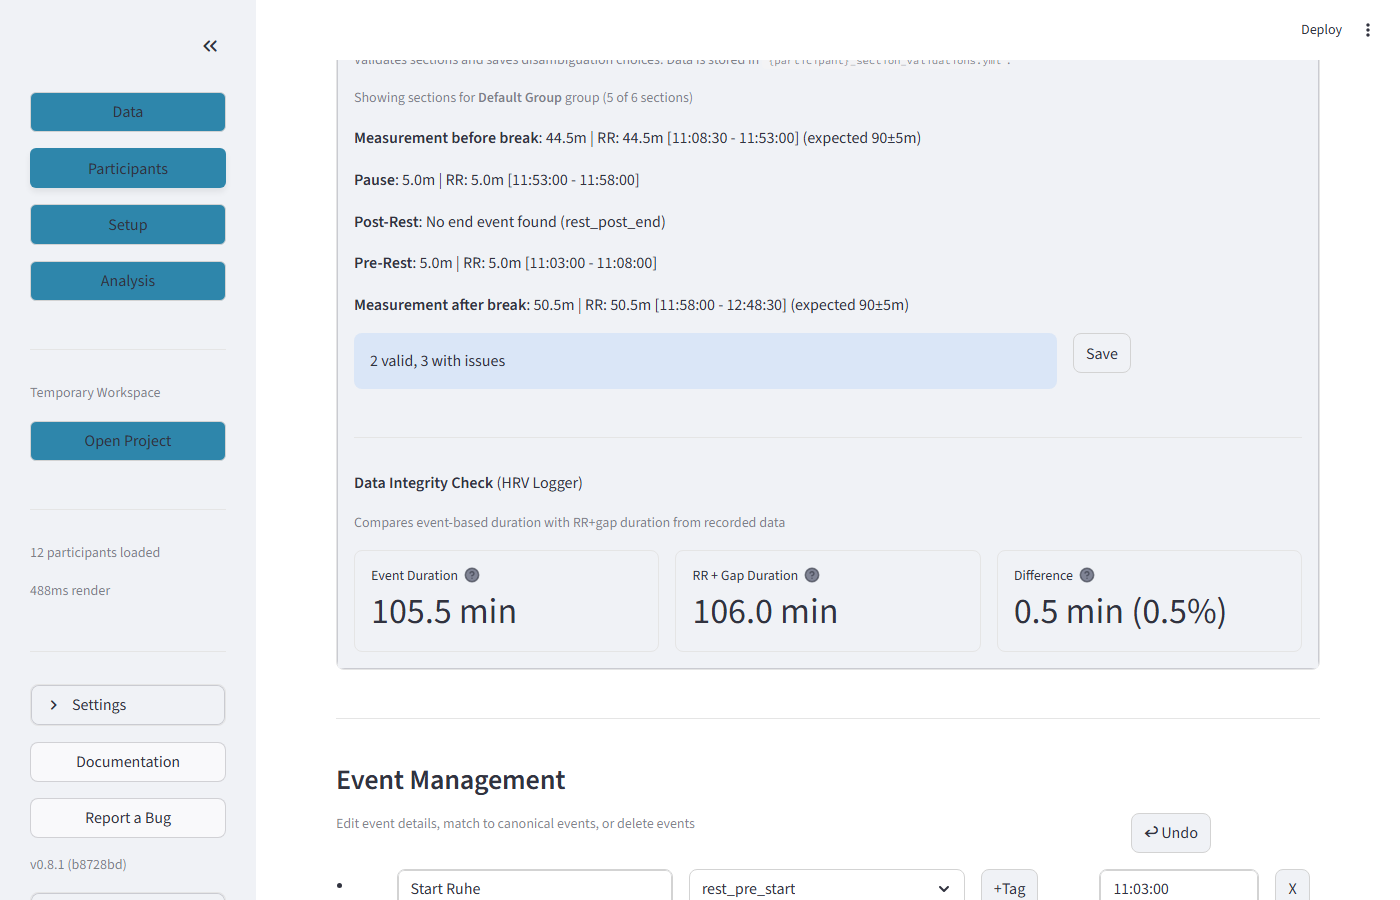Expand the Settings section
The width and height of the screenshot is (1400, 900).
click(x=128, y=705)
